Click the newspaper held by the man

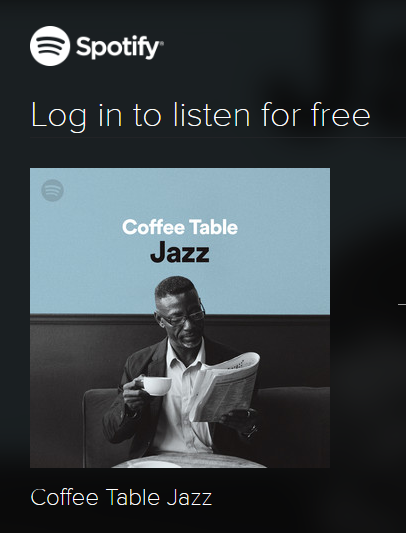[x=225, y=388]
